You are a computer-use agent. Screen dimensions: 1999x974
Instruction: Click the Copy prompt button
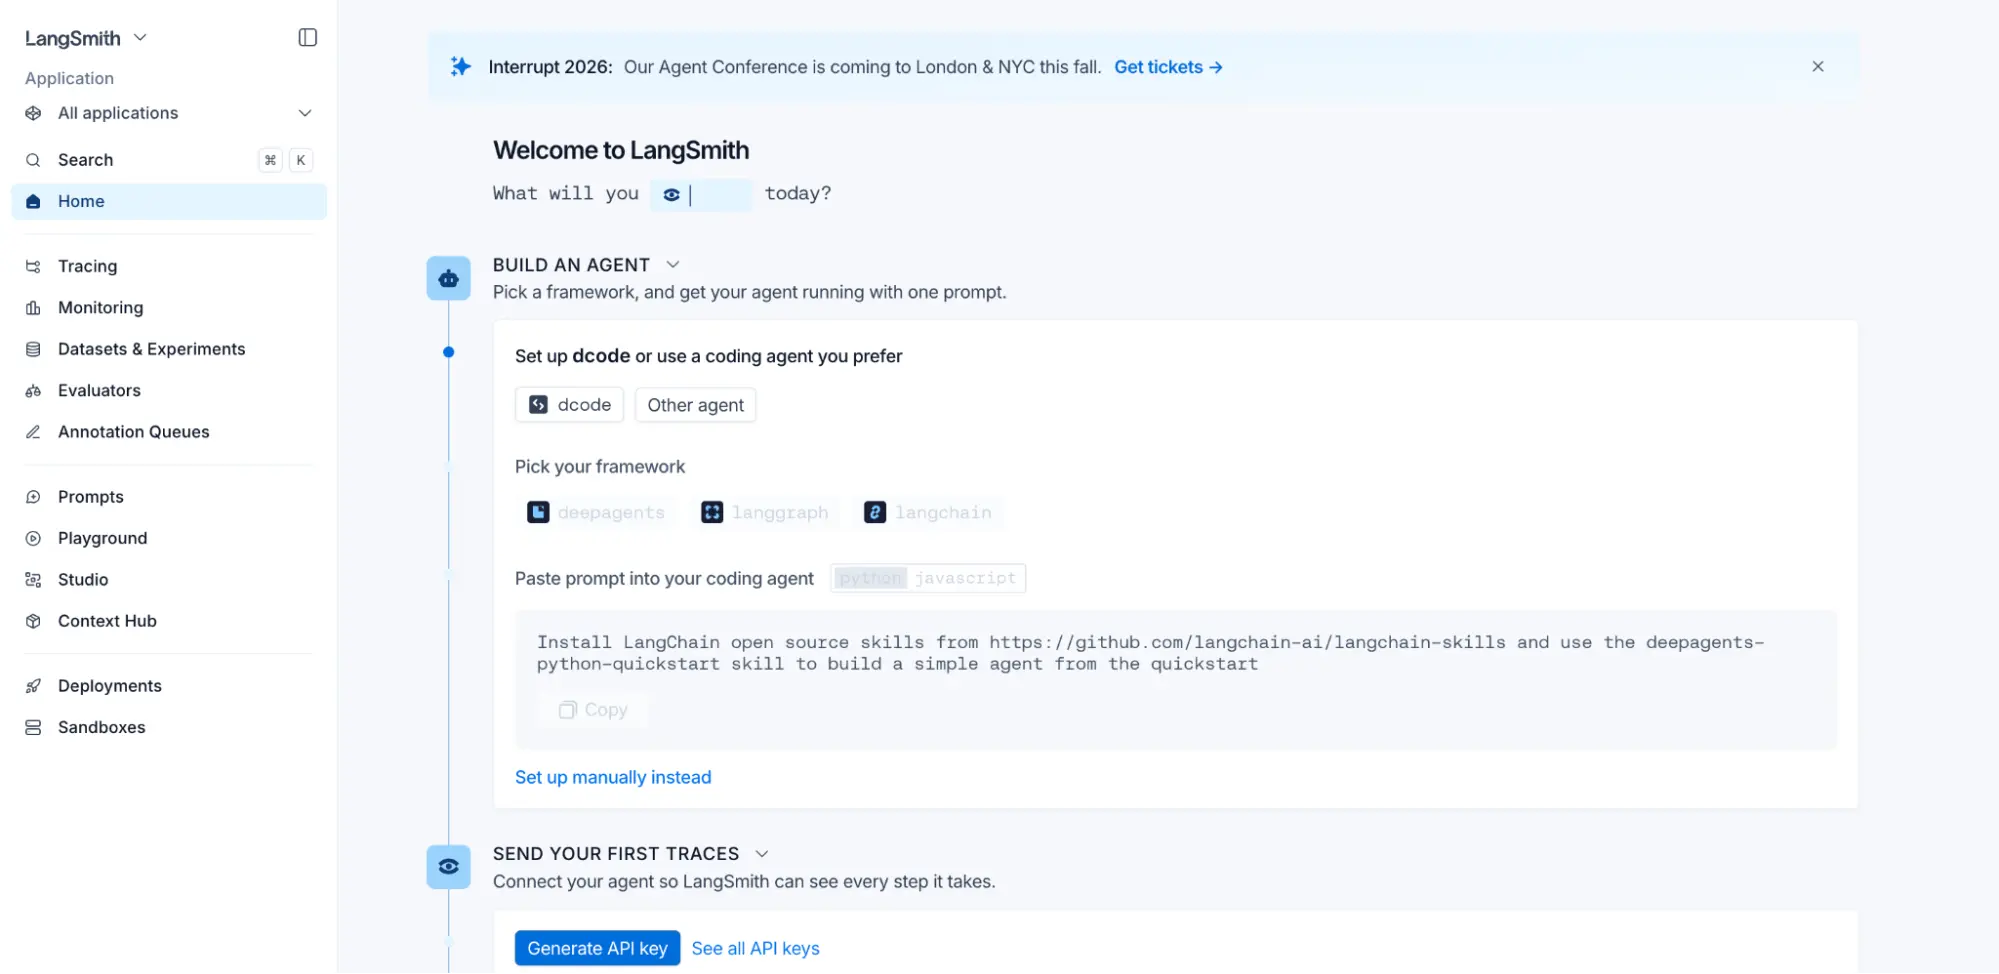[593, 710]
